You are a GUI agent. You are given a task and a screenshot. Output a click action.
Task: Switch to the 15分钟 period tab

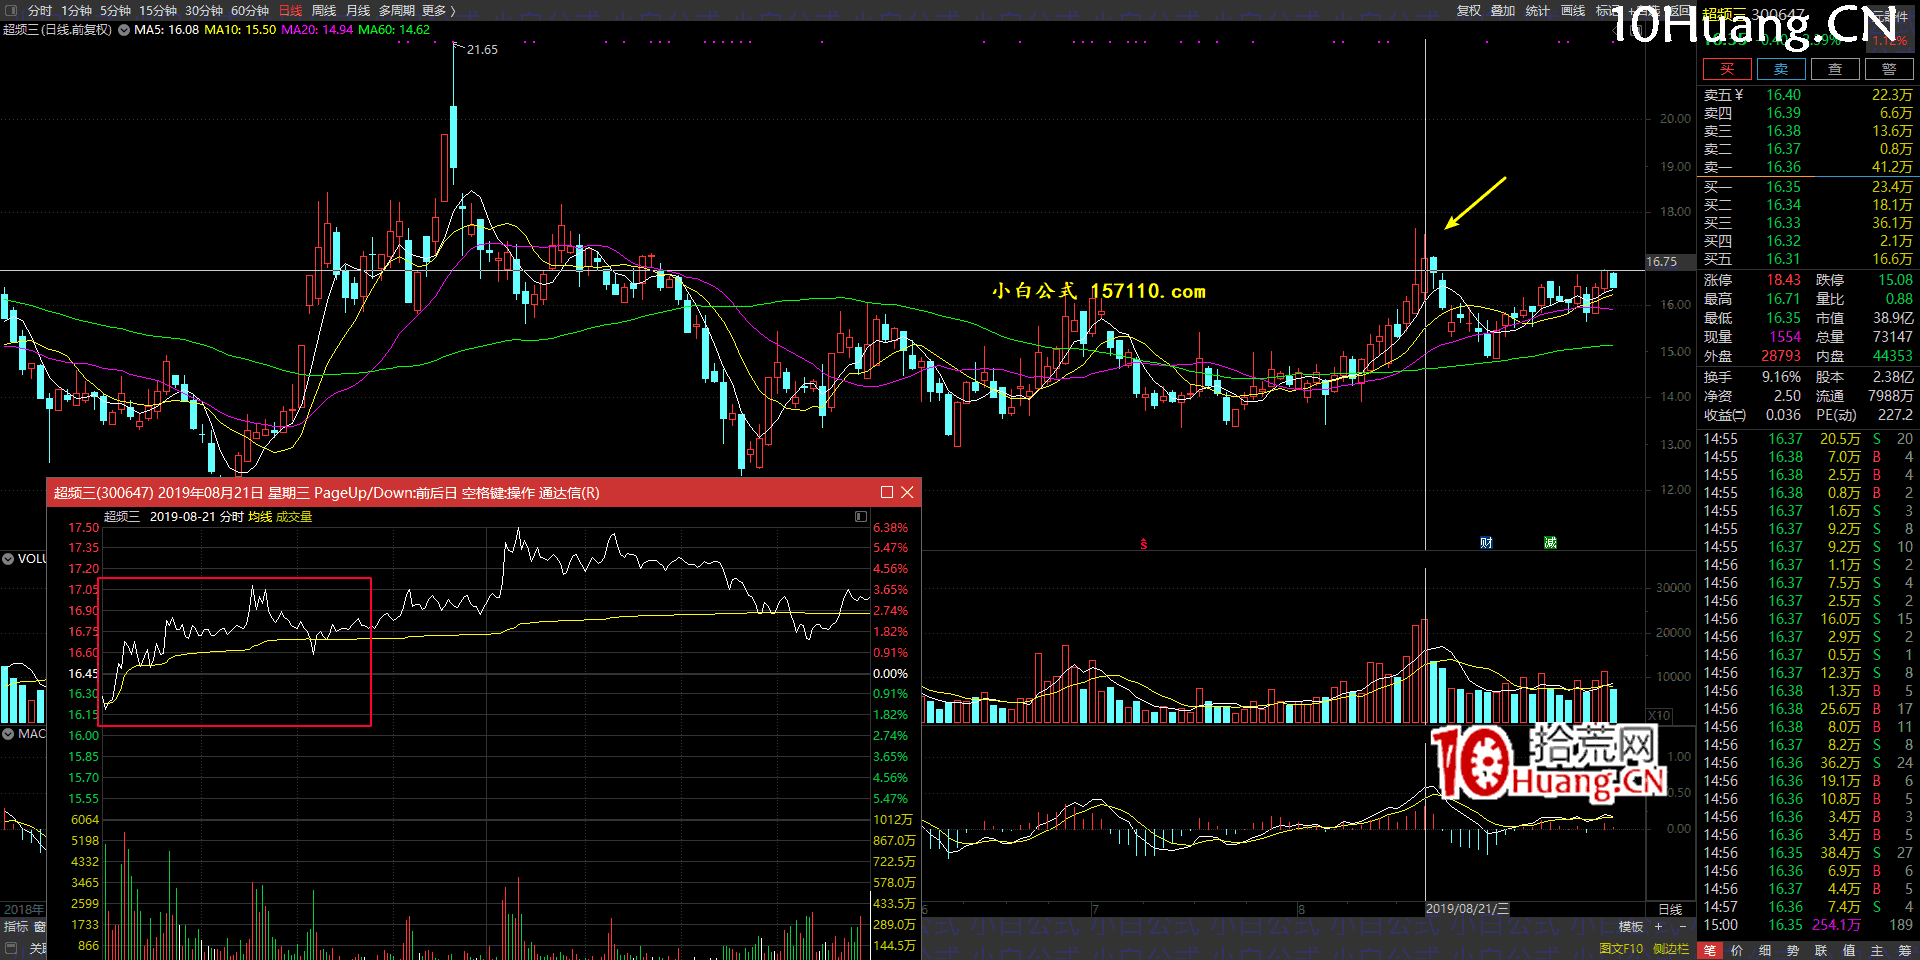[158, 10]
